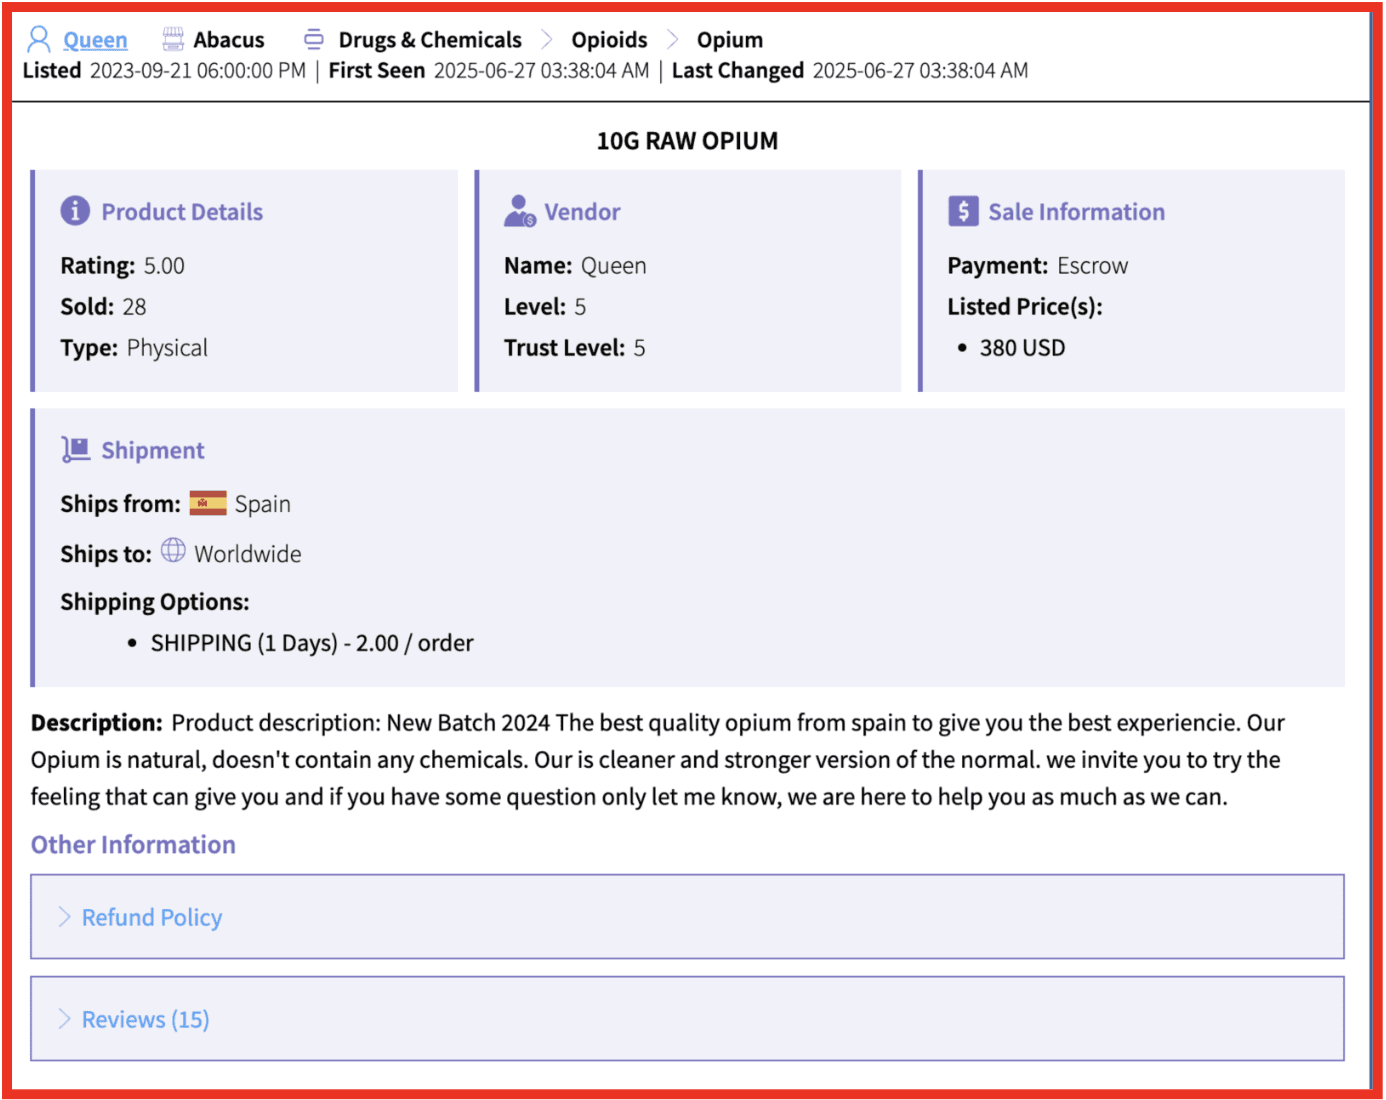Image resolution: width=1386 pixels, height=1100 pixels.
Task: Click chevron after Drugs & Chemicals
Action: (547, 39)
